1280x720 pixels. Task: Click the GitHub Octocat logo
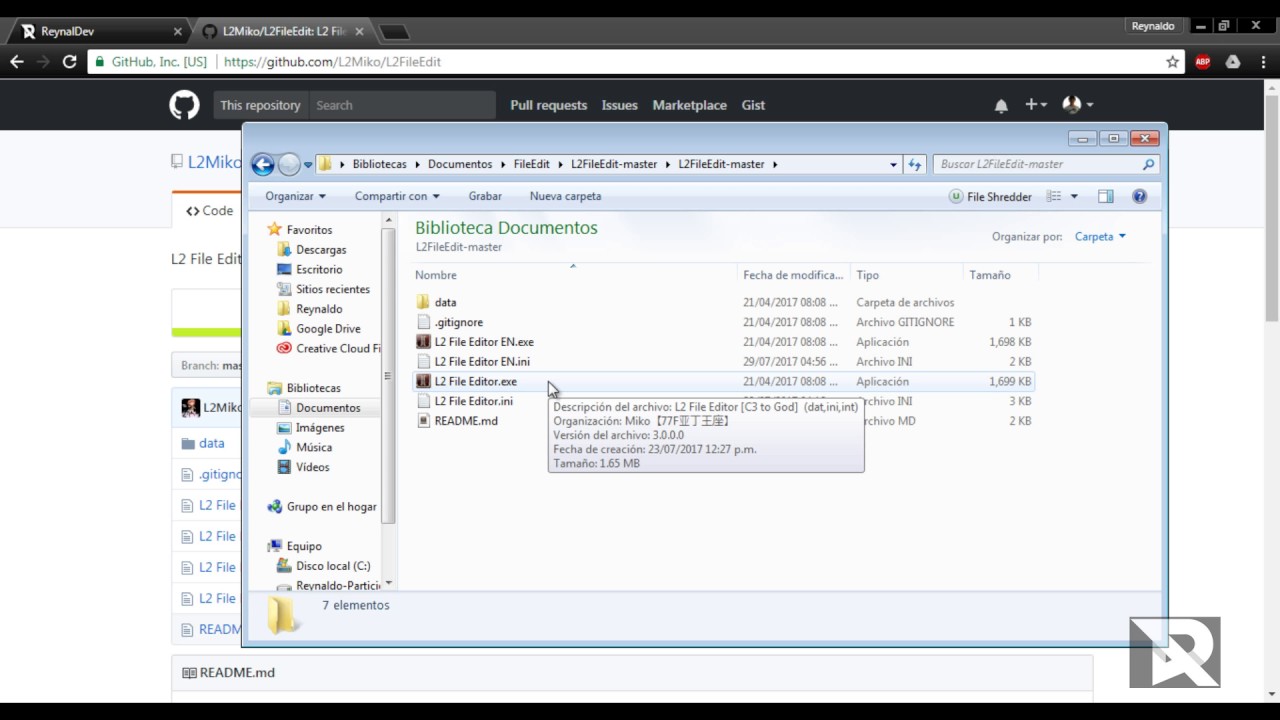tap(184, 105)
